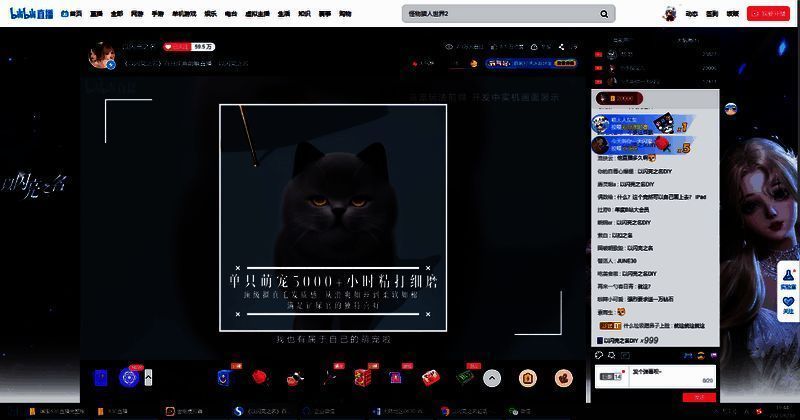Click the red send message button

(x=699, y=397)
